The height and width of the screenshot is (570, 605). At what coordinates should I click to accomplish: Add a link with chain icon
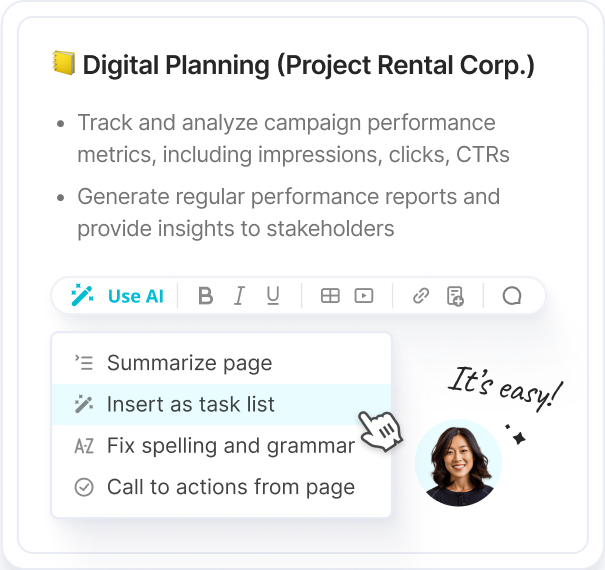pyautogui.click(x=421, y=296)
